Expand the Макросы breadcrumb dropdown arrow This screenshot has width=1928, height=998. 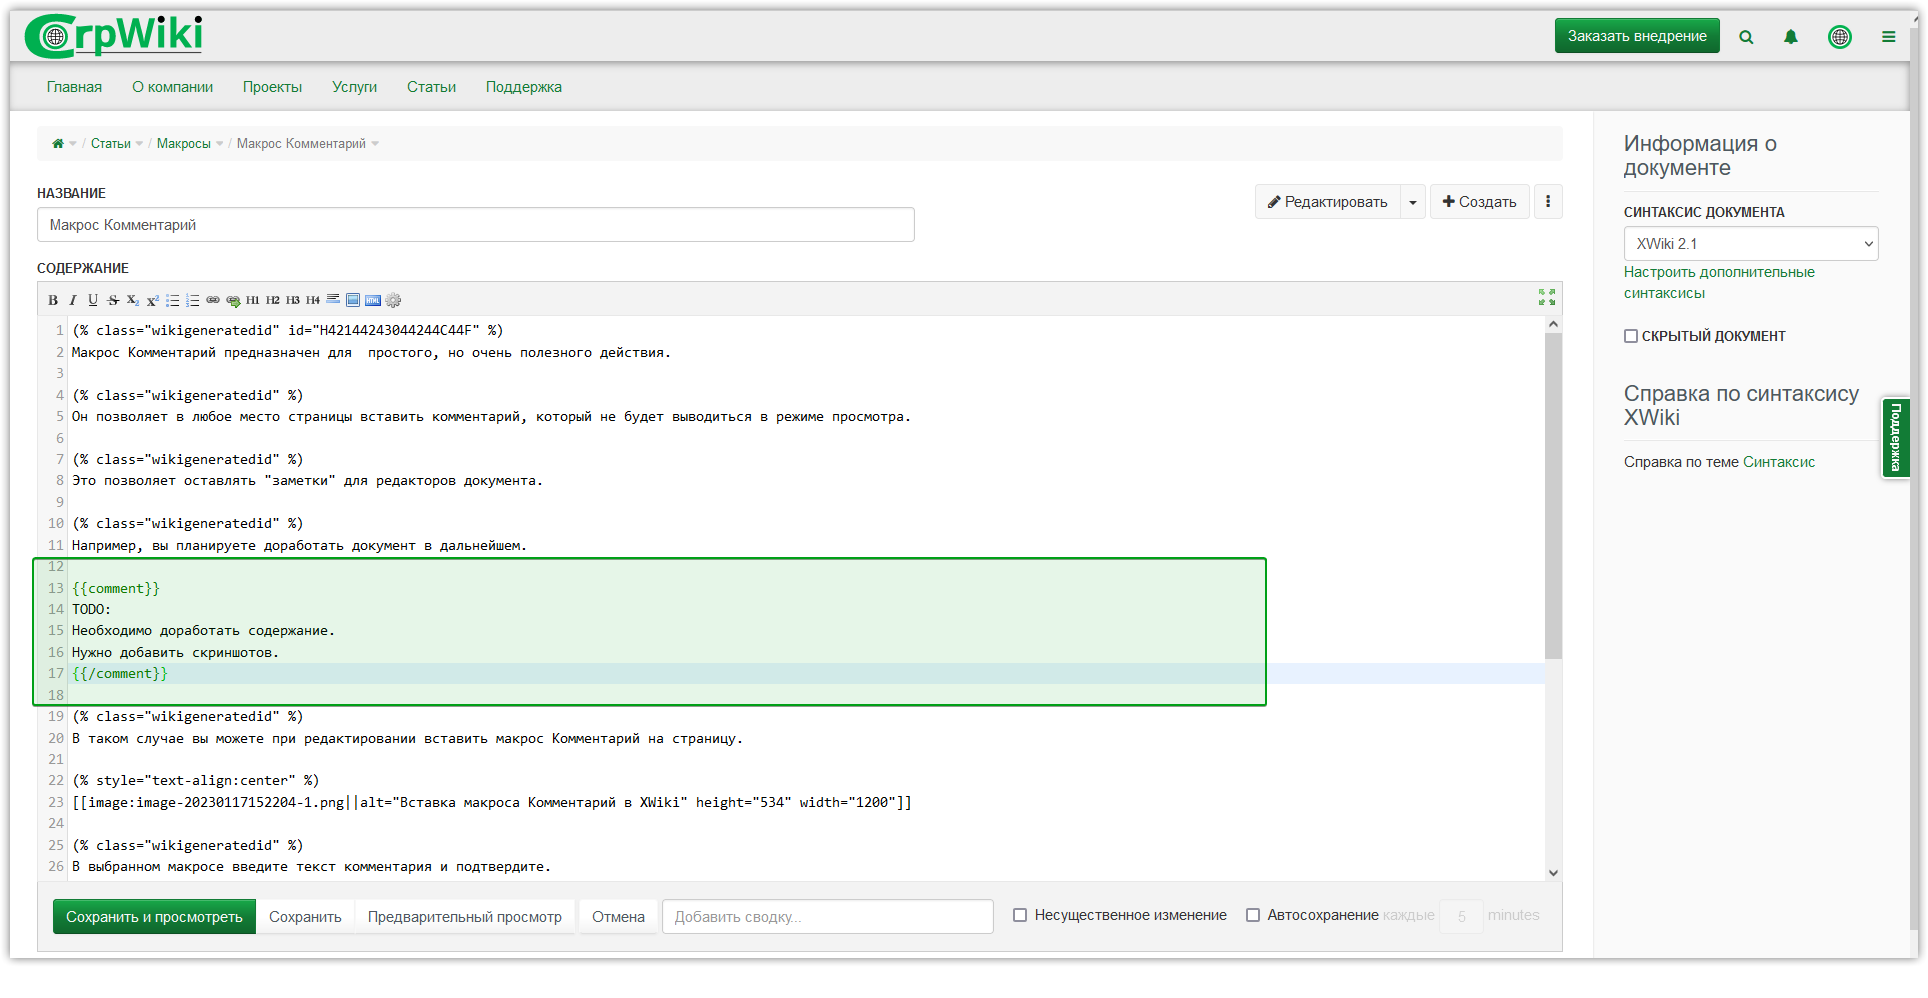220,144
